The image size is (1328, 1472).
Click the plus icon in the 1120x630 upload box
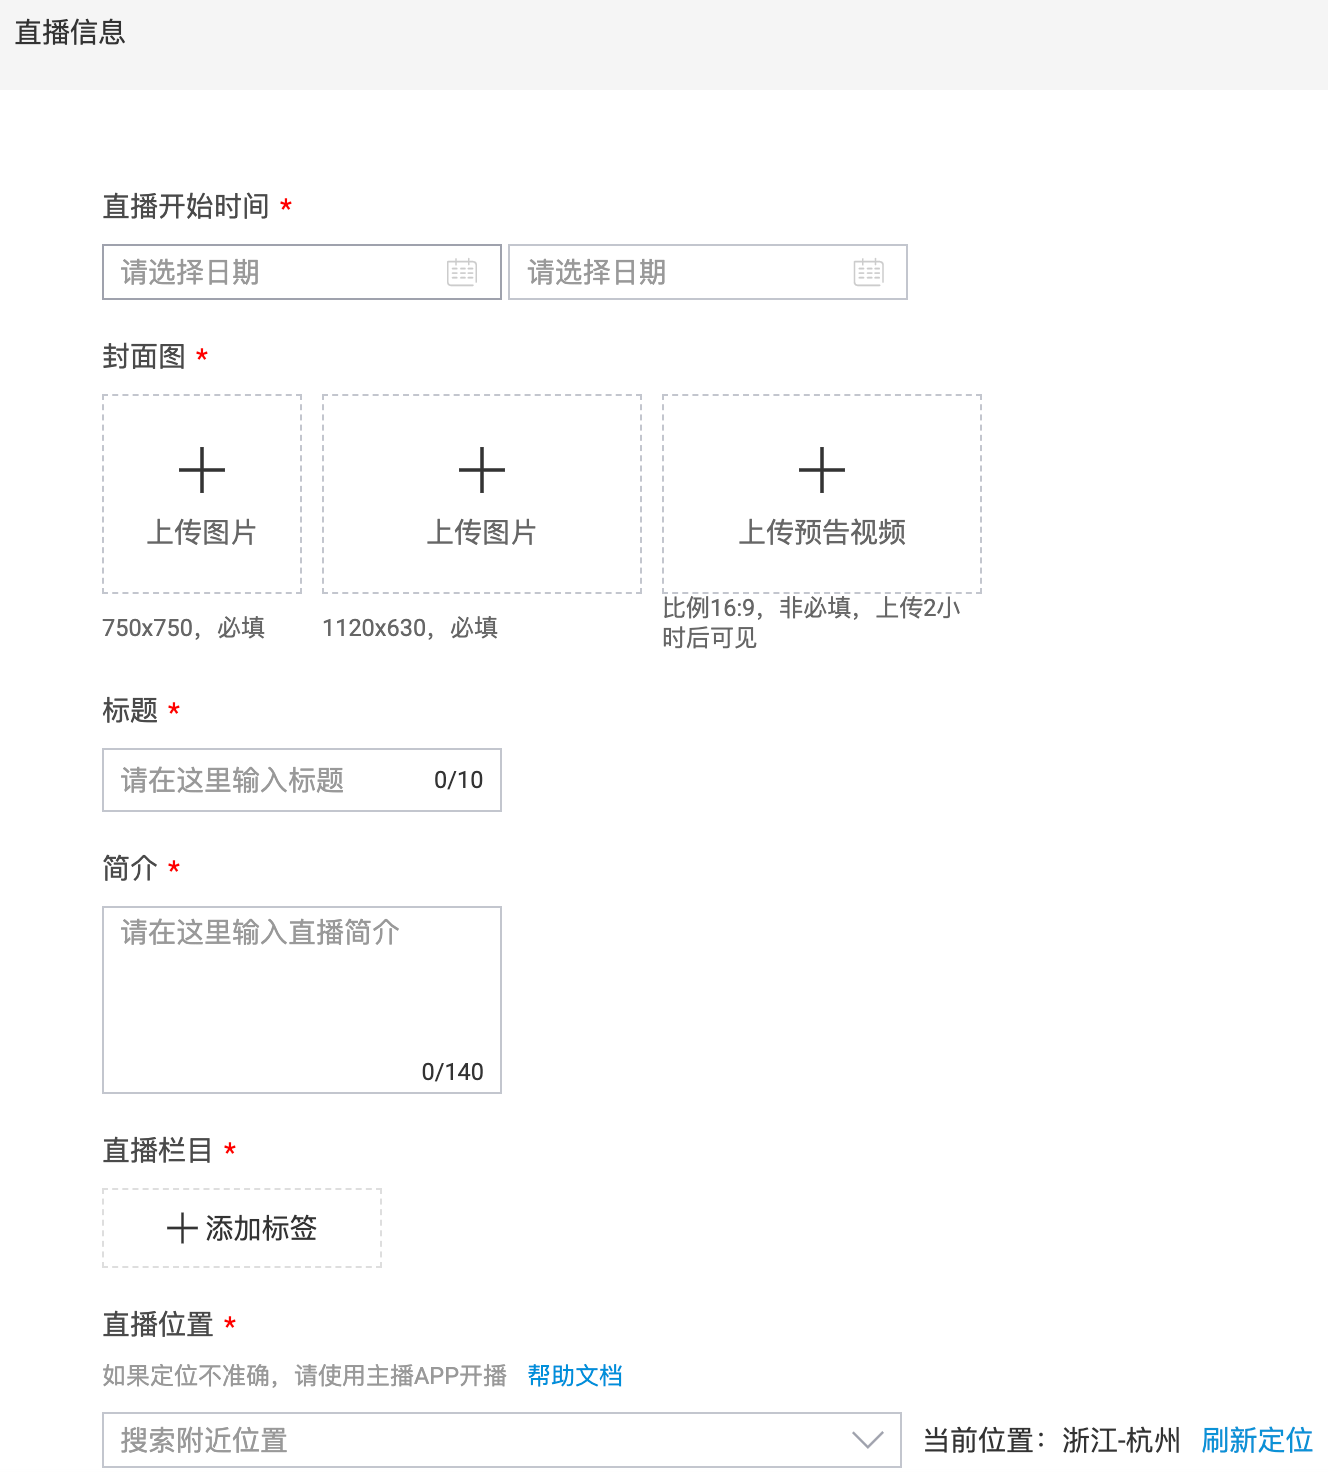tap(482, 470)
